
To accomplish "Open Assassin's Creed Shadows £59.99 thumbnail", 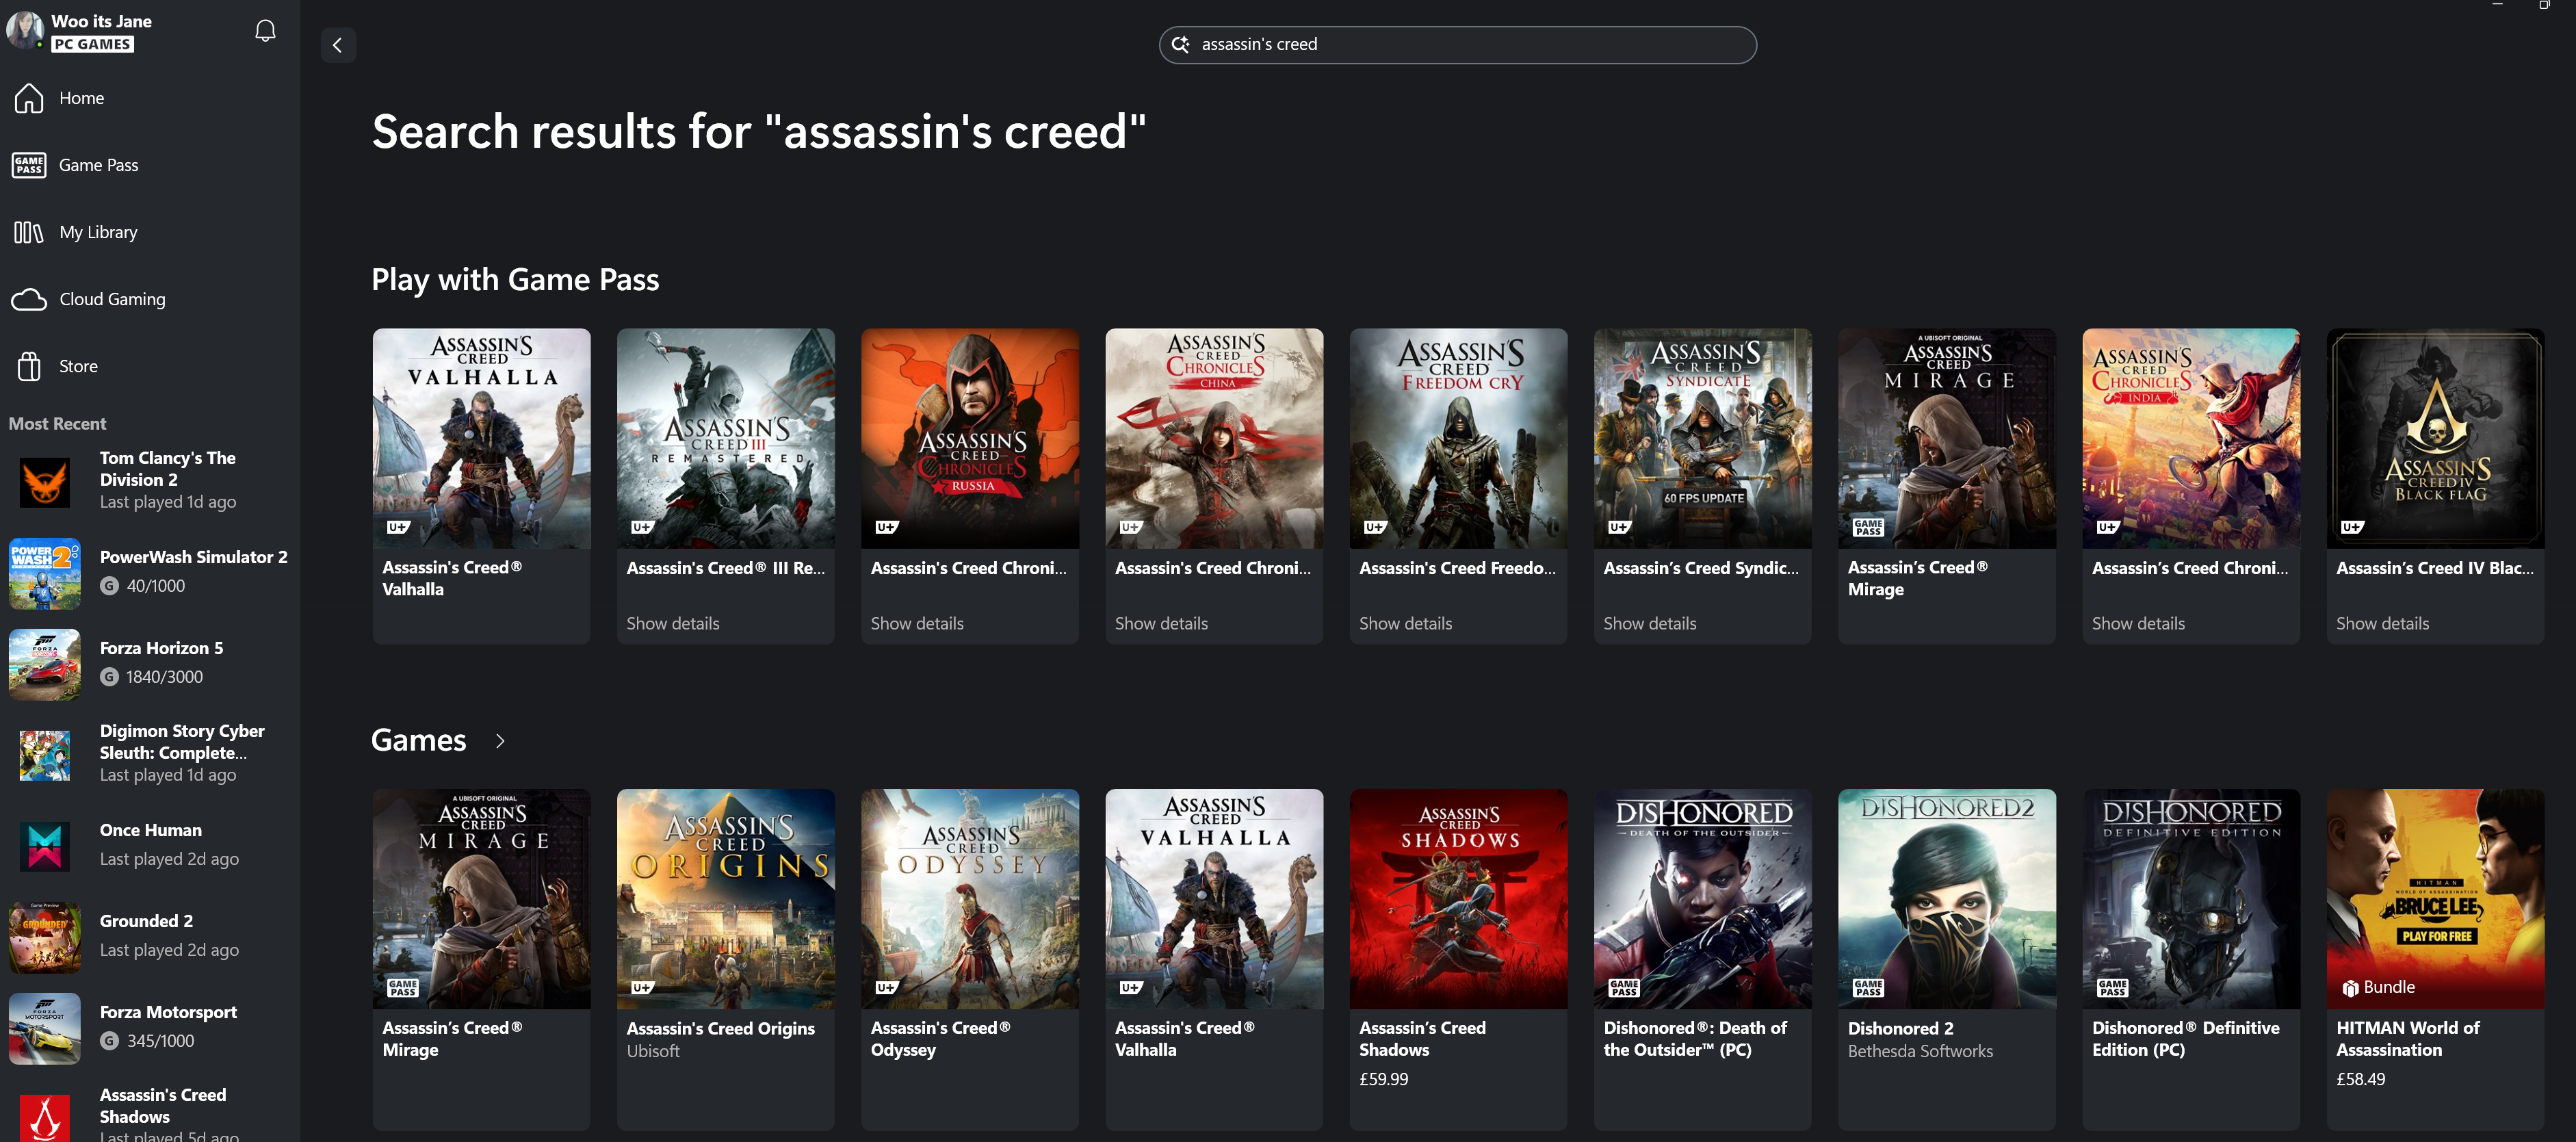I will [x=1458, y=898].
